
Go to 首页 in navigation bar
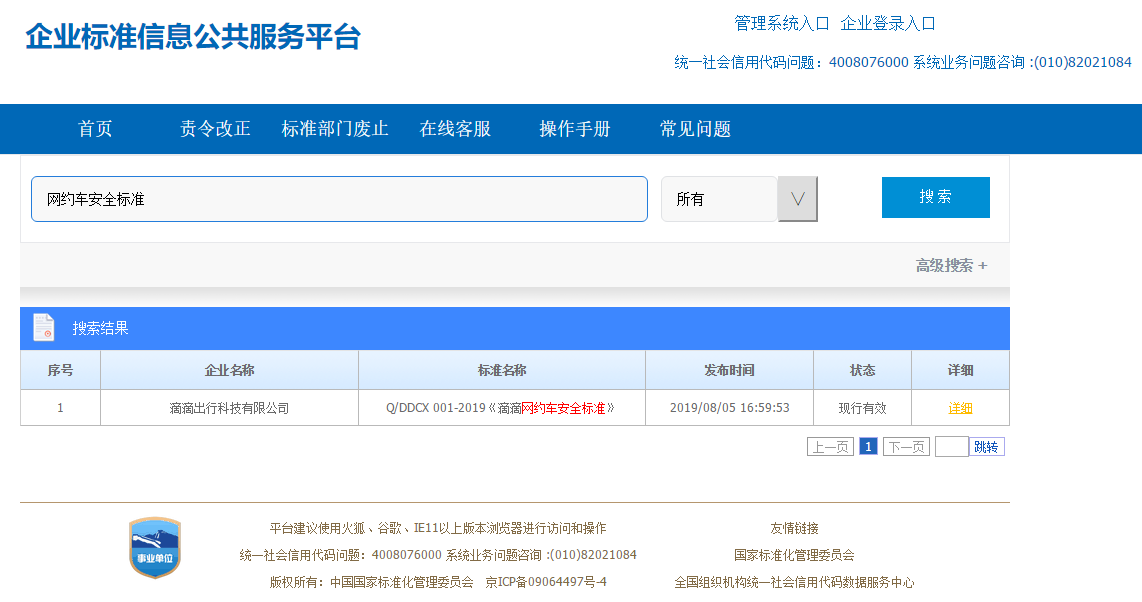point(95,129)
